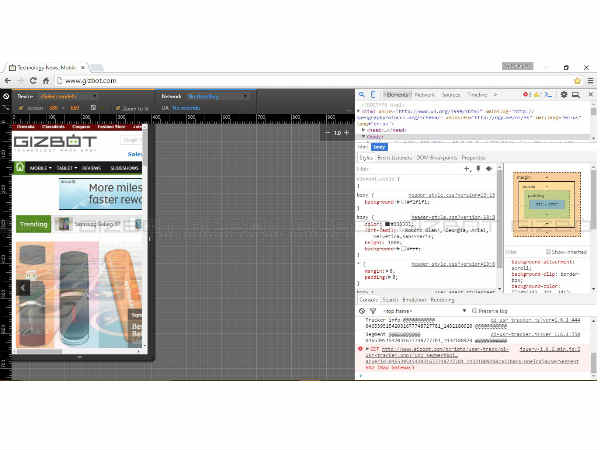Click the emulation reset icon at top-left of device toolbar

click(6, 96)
